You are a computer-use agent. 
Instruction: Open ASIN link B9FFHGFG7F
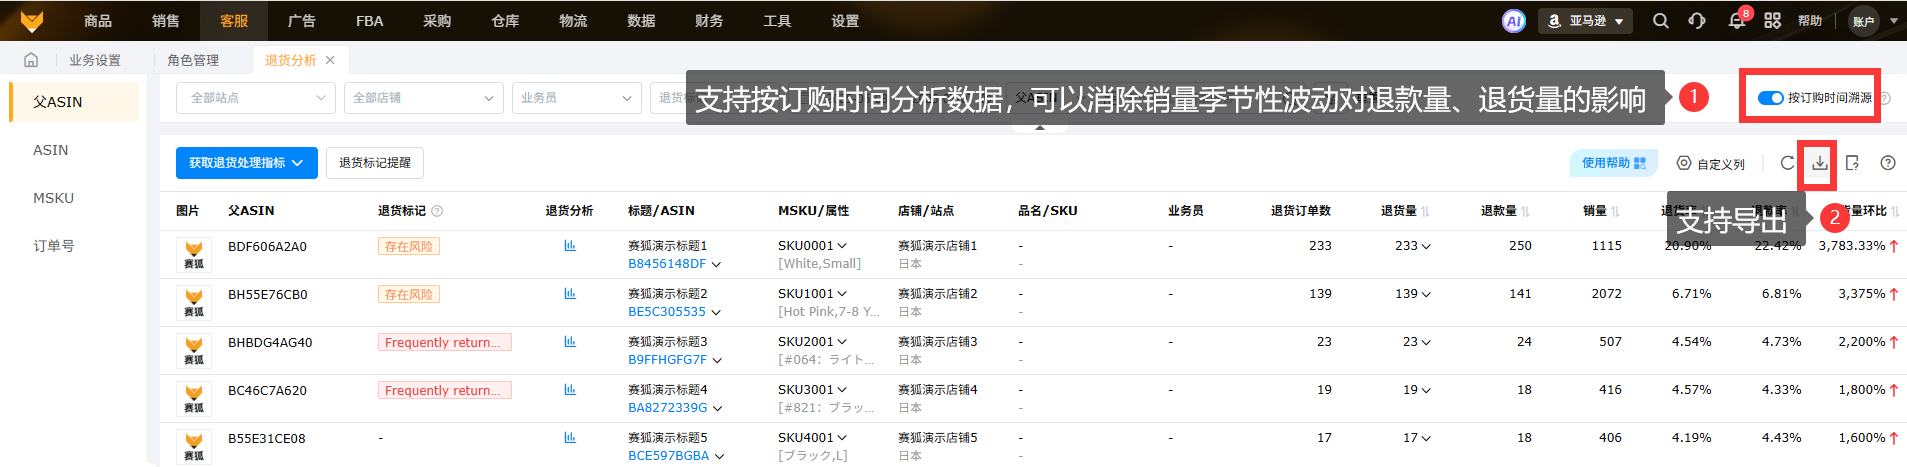point(667,360)
